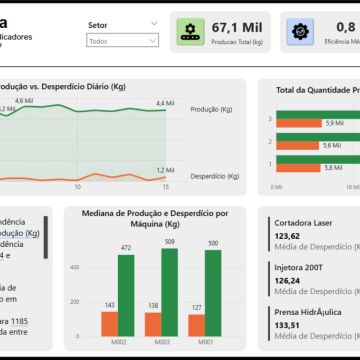360x360 pixels.
Task: Click the orange bar labeled 5,6 Mil
Action: (x=298, y=146)
